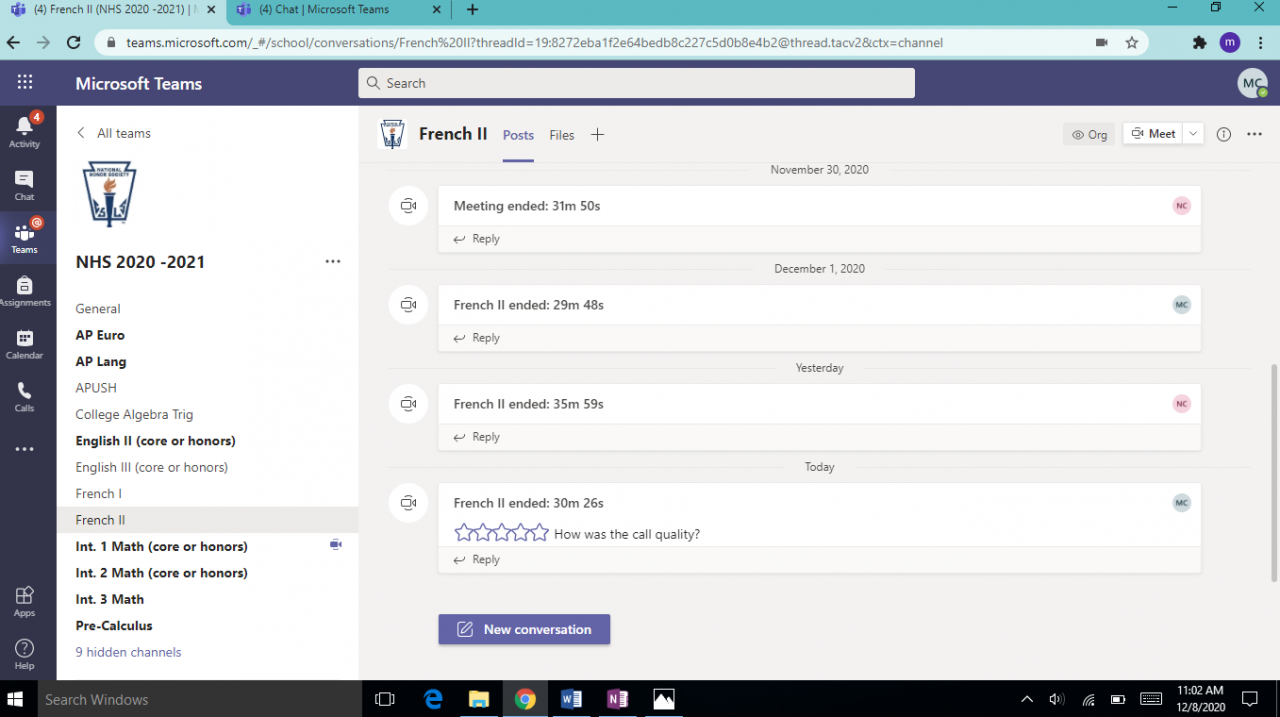Open the Activity feed icon
The image size is (1280, 717).
[24, 131]
